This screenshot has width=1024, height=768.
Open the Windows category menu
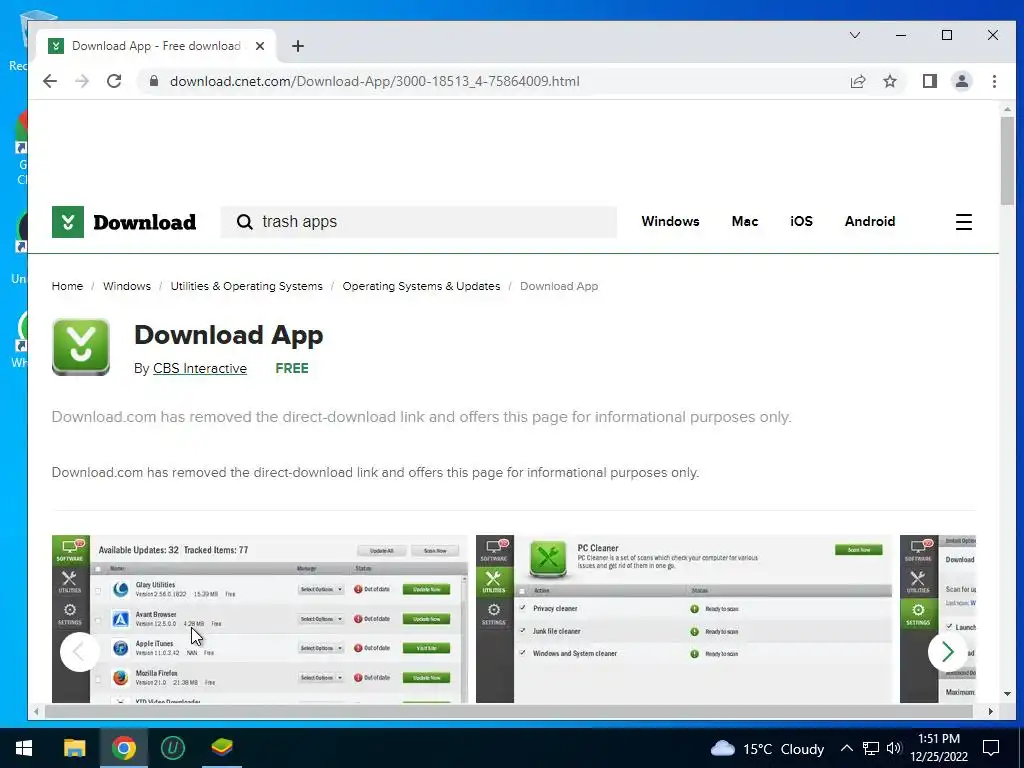670,221
